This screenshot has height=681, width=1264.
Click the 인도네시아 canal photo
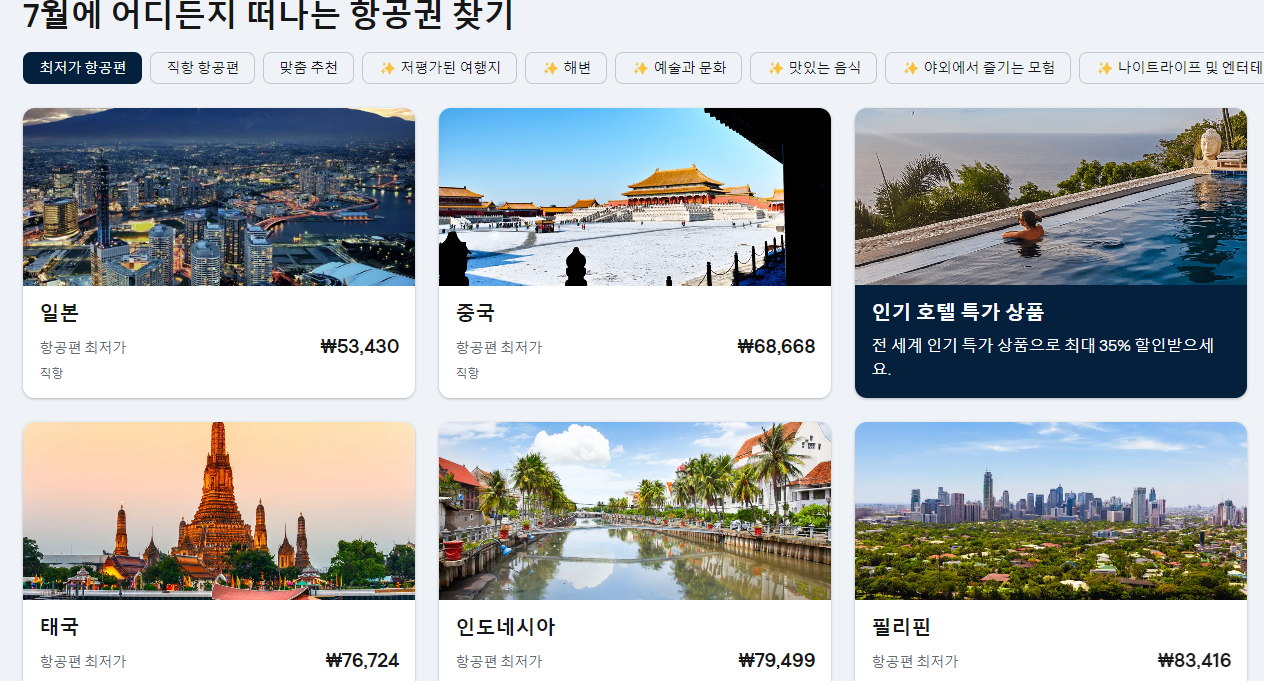(x=634, y=510)
